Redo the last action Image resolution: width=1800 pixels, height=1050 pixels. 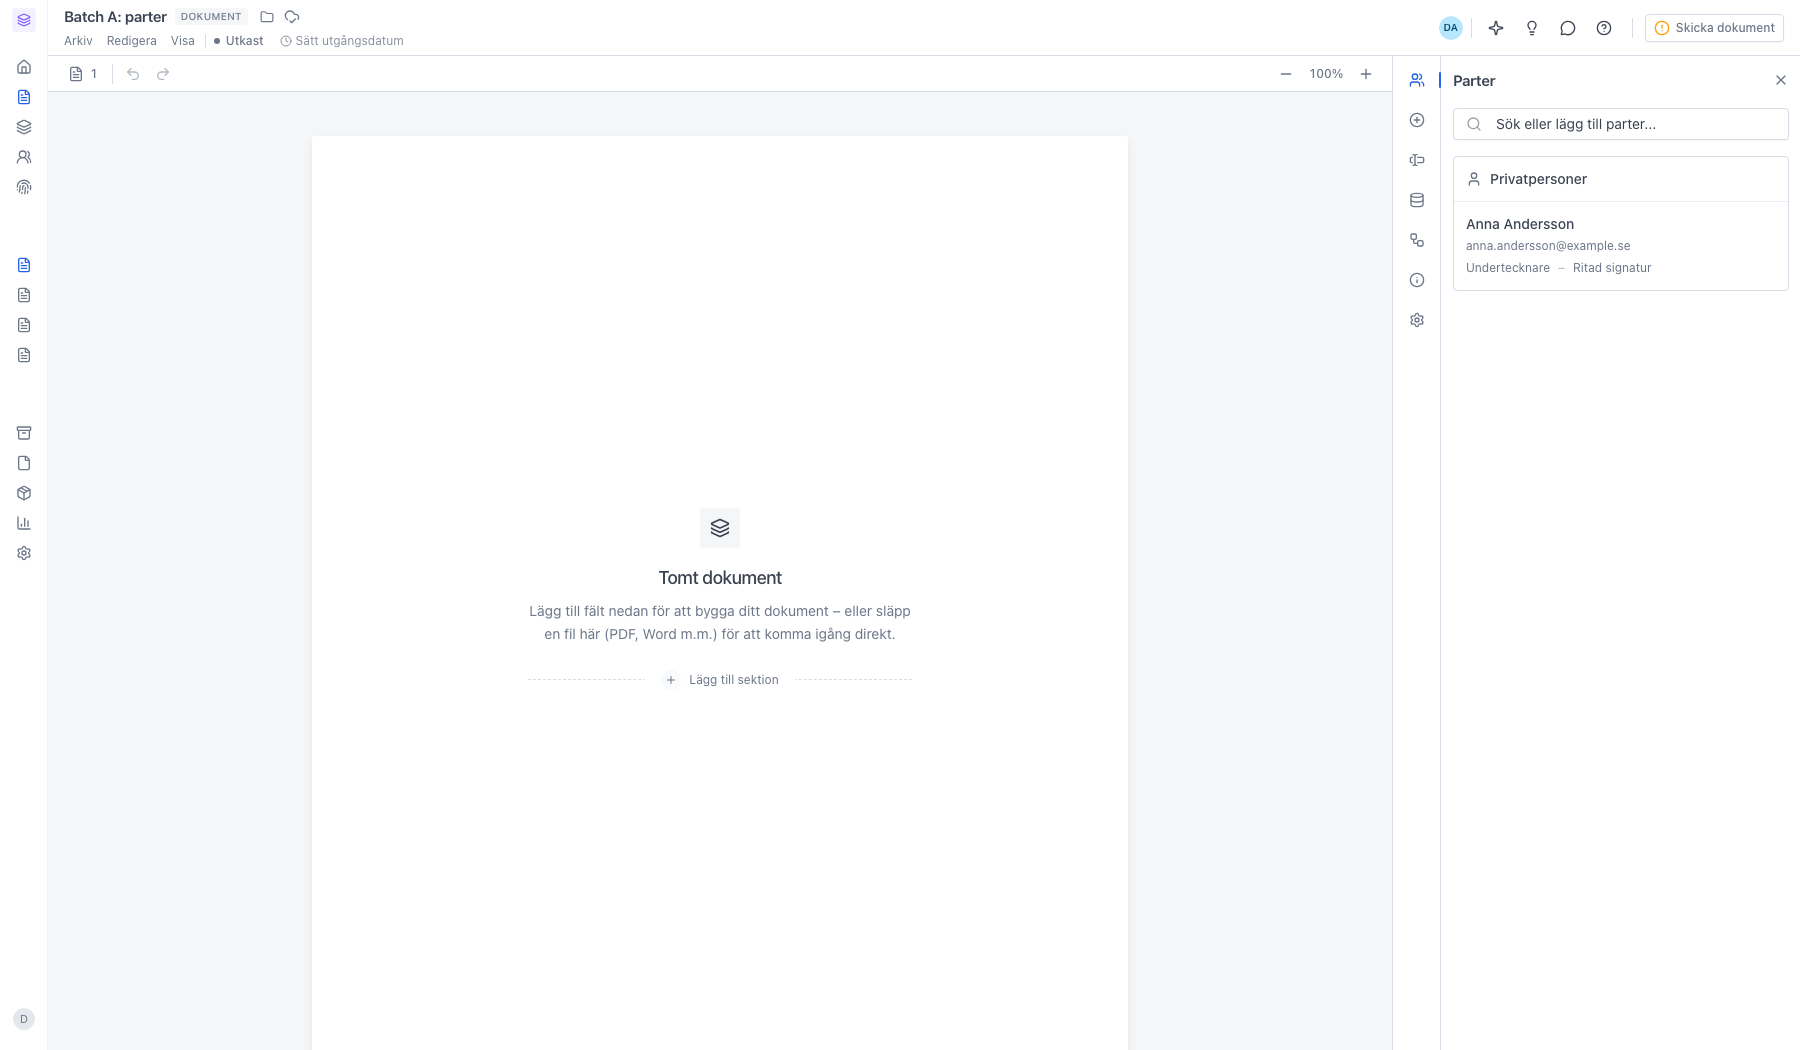pyautogui.click(x=163, y=74)
